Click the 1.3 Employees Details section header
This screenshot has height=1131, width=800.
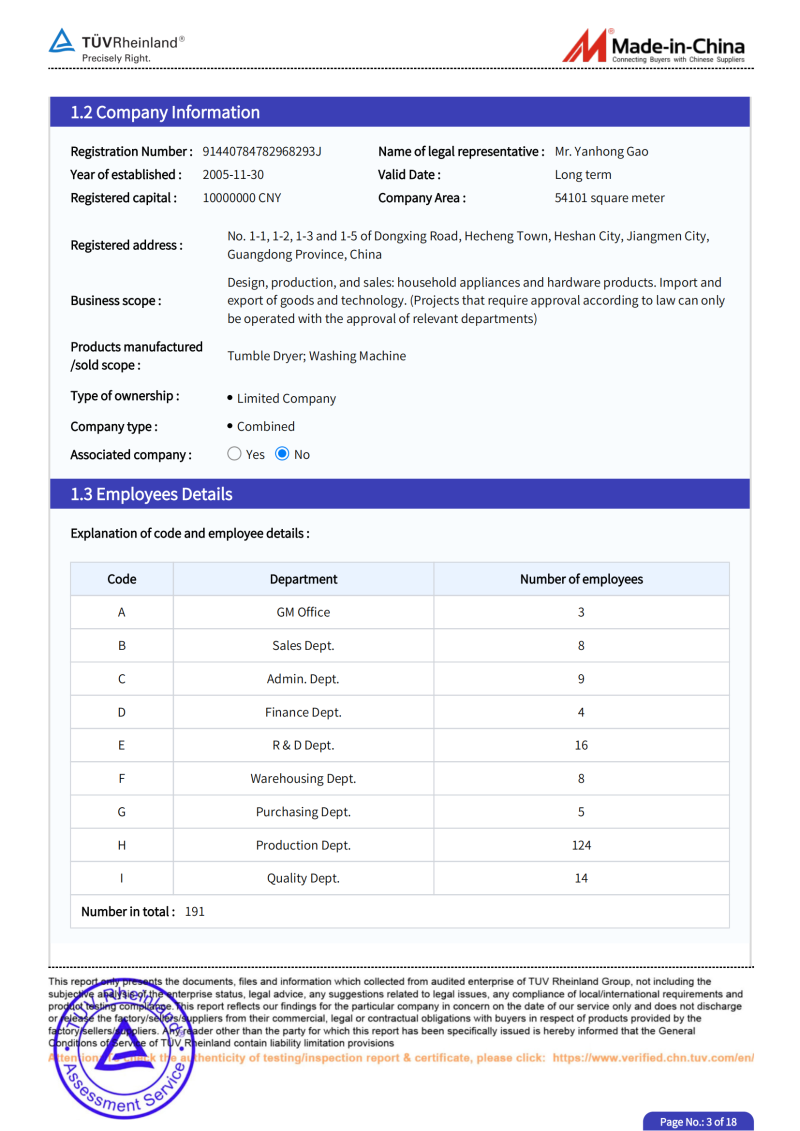(x=151, y=494)
